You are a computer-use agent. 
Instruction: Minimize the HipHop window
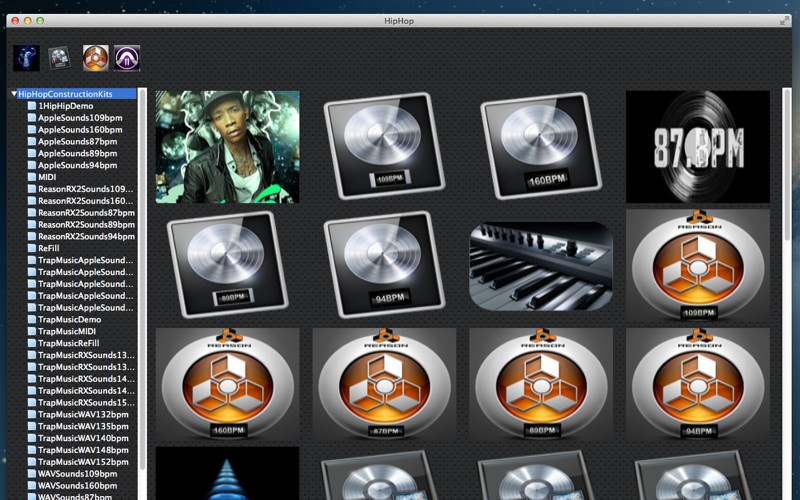[28, 21]
